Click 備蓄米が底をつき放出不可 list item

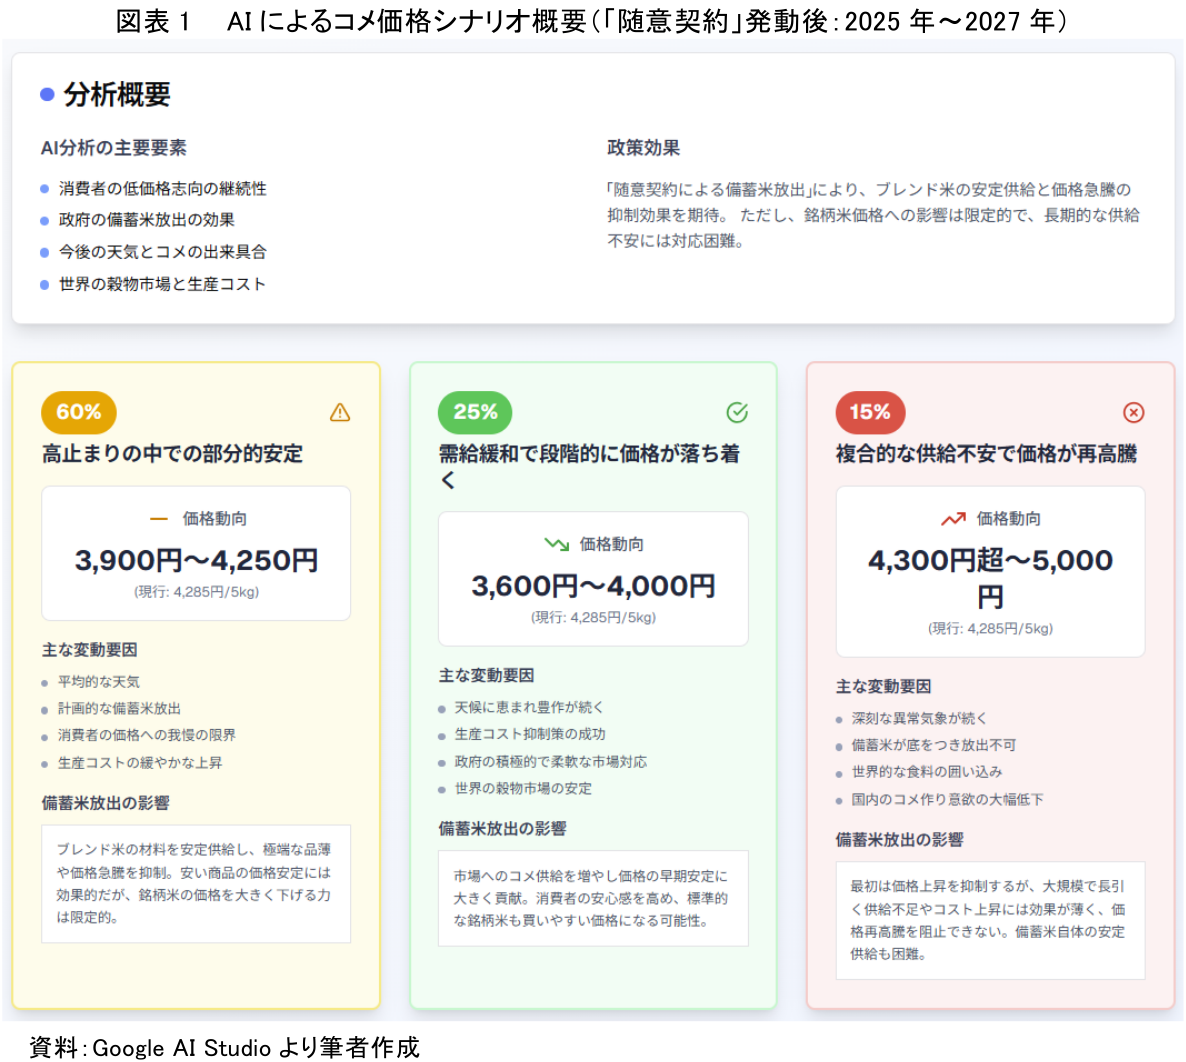click(933, 745)
